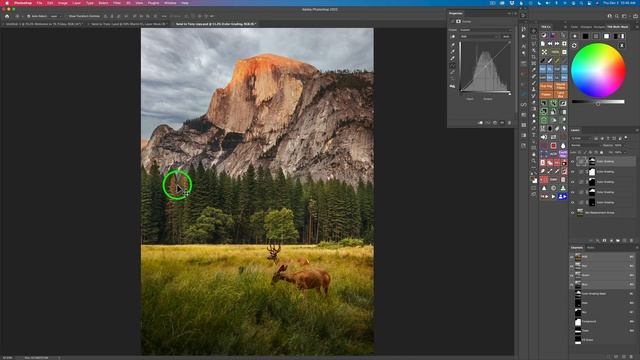This screenshot has width=640, height=360.
Task: Toggle visibility of the Red channel
Action: pos(571,266)
